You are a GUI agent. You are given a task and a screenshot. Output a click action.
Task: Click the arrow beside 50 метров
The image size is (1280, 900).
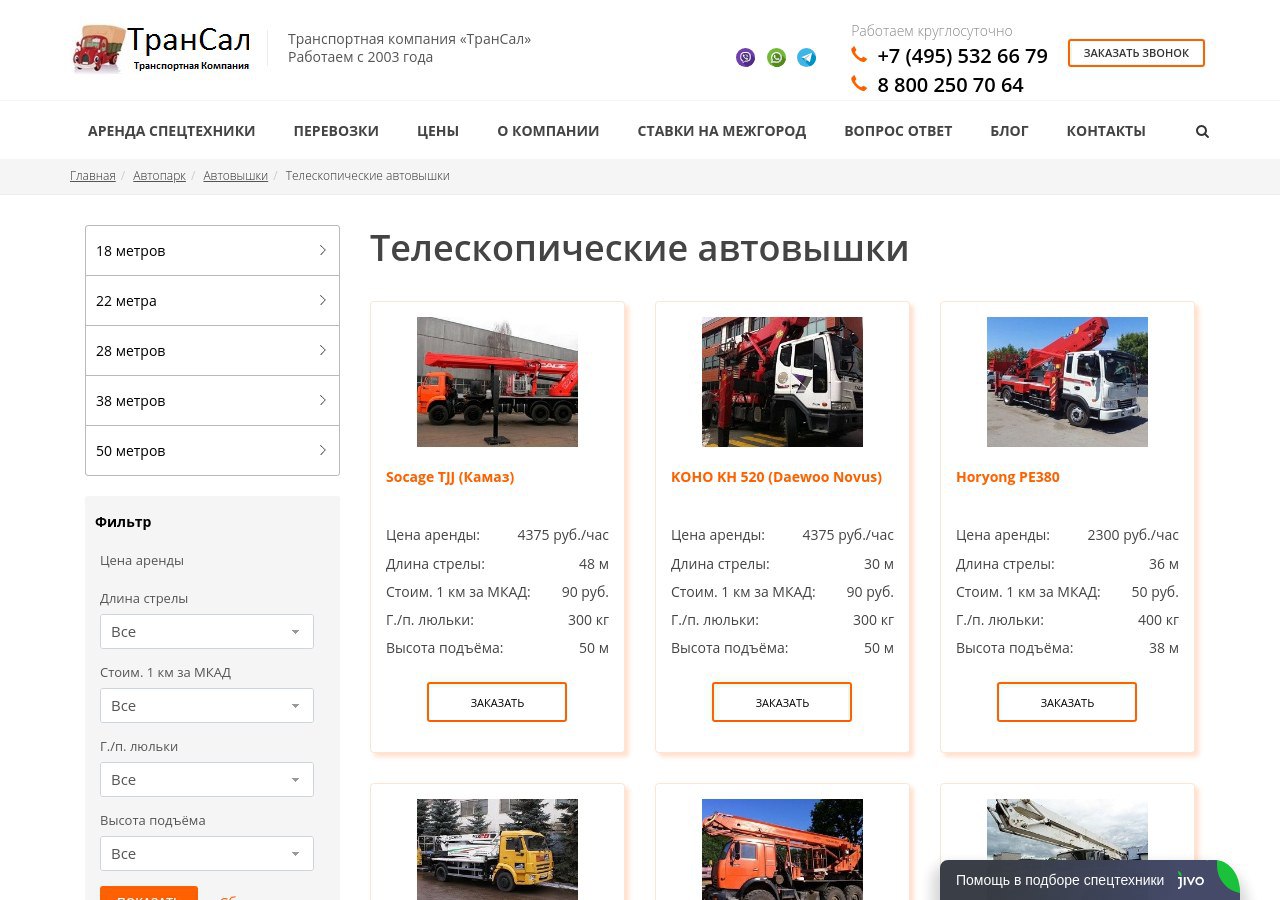point(322,450)
